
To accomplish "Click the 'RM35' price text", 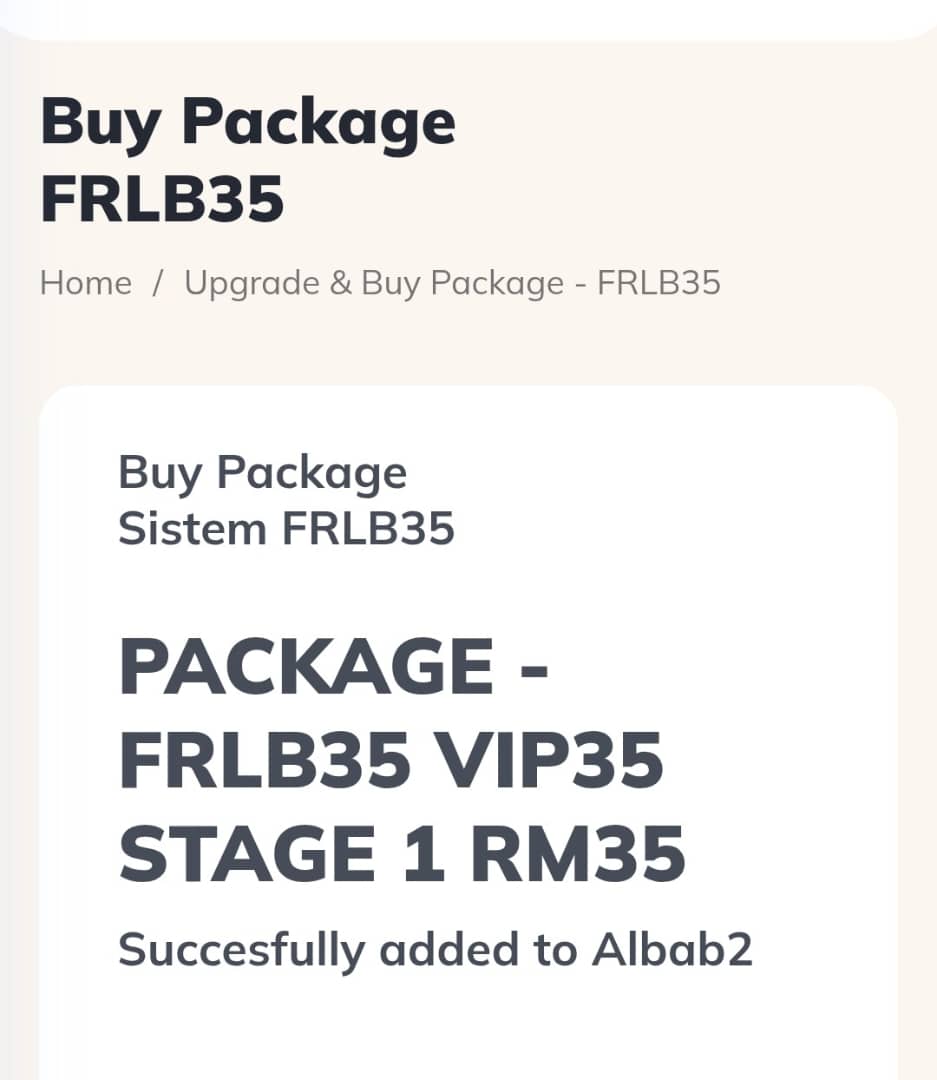I will 579,856.
